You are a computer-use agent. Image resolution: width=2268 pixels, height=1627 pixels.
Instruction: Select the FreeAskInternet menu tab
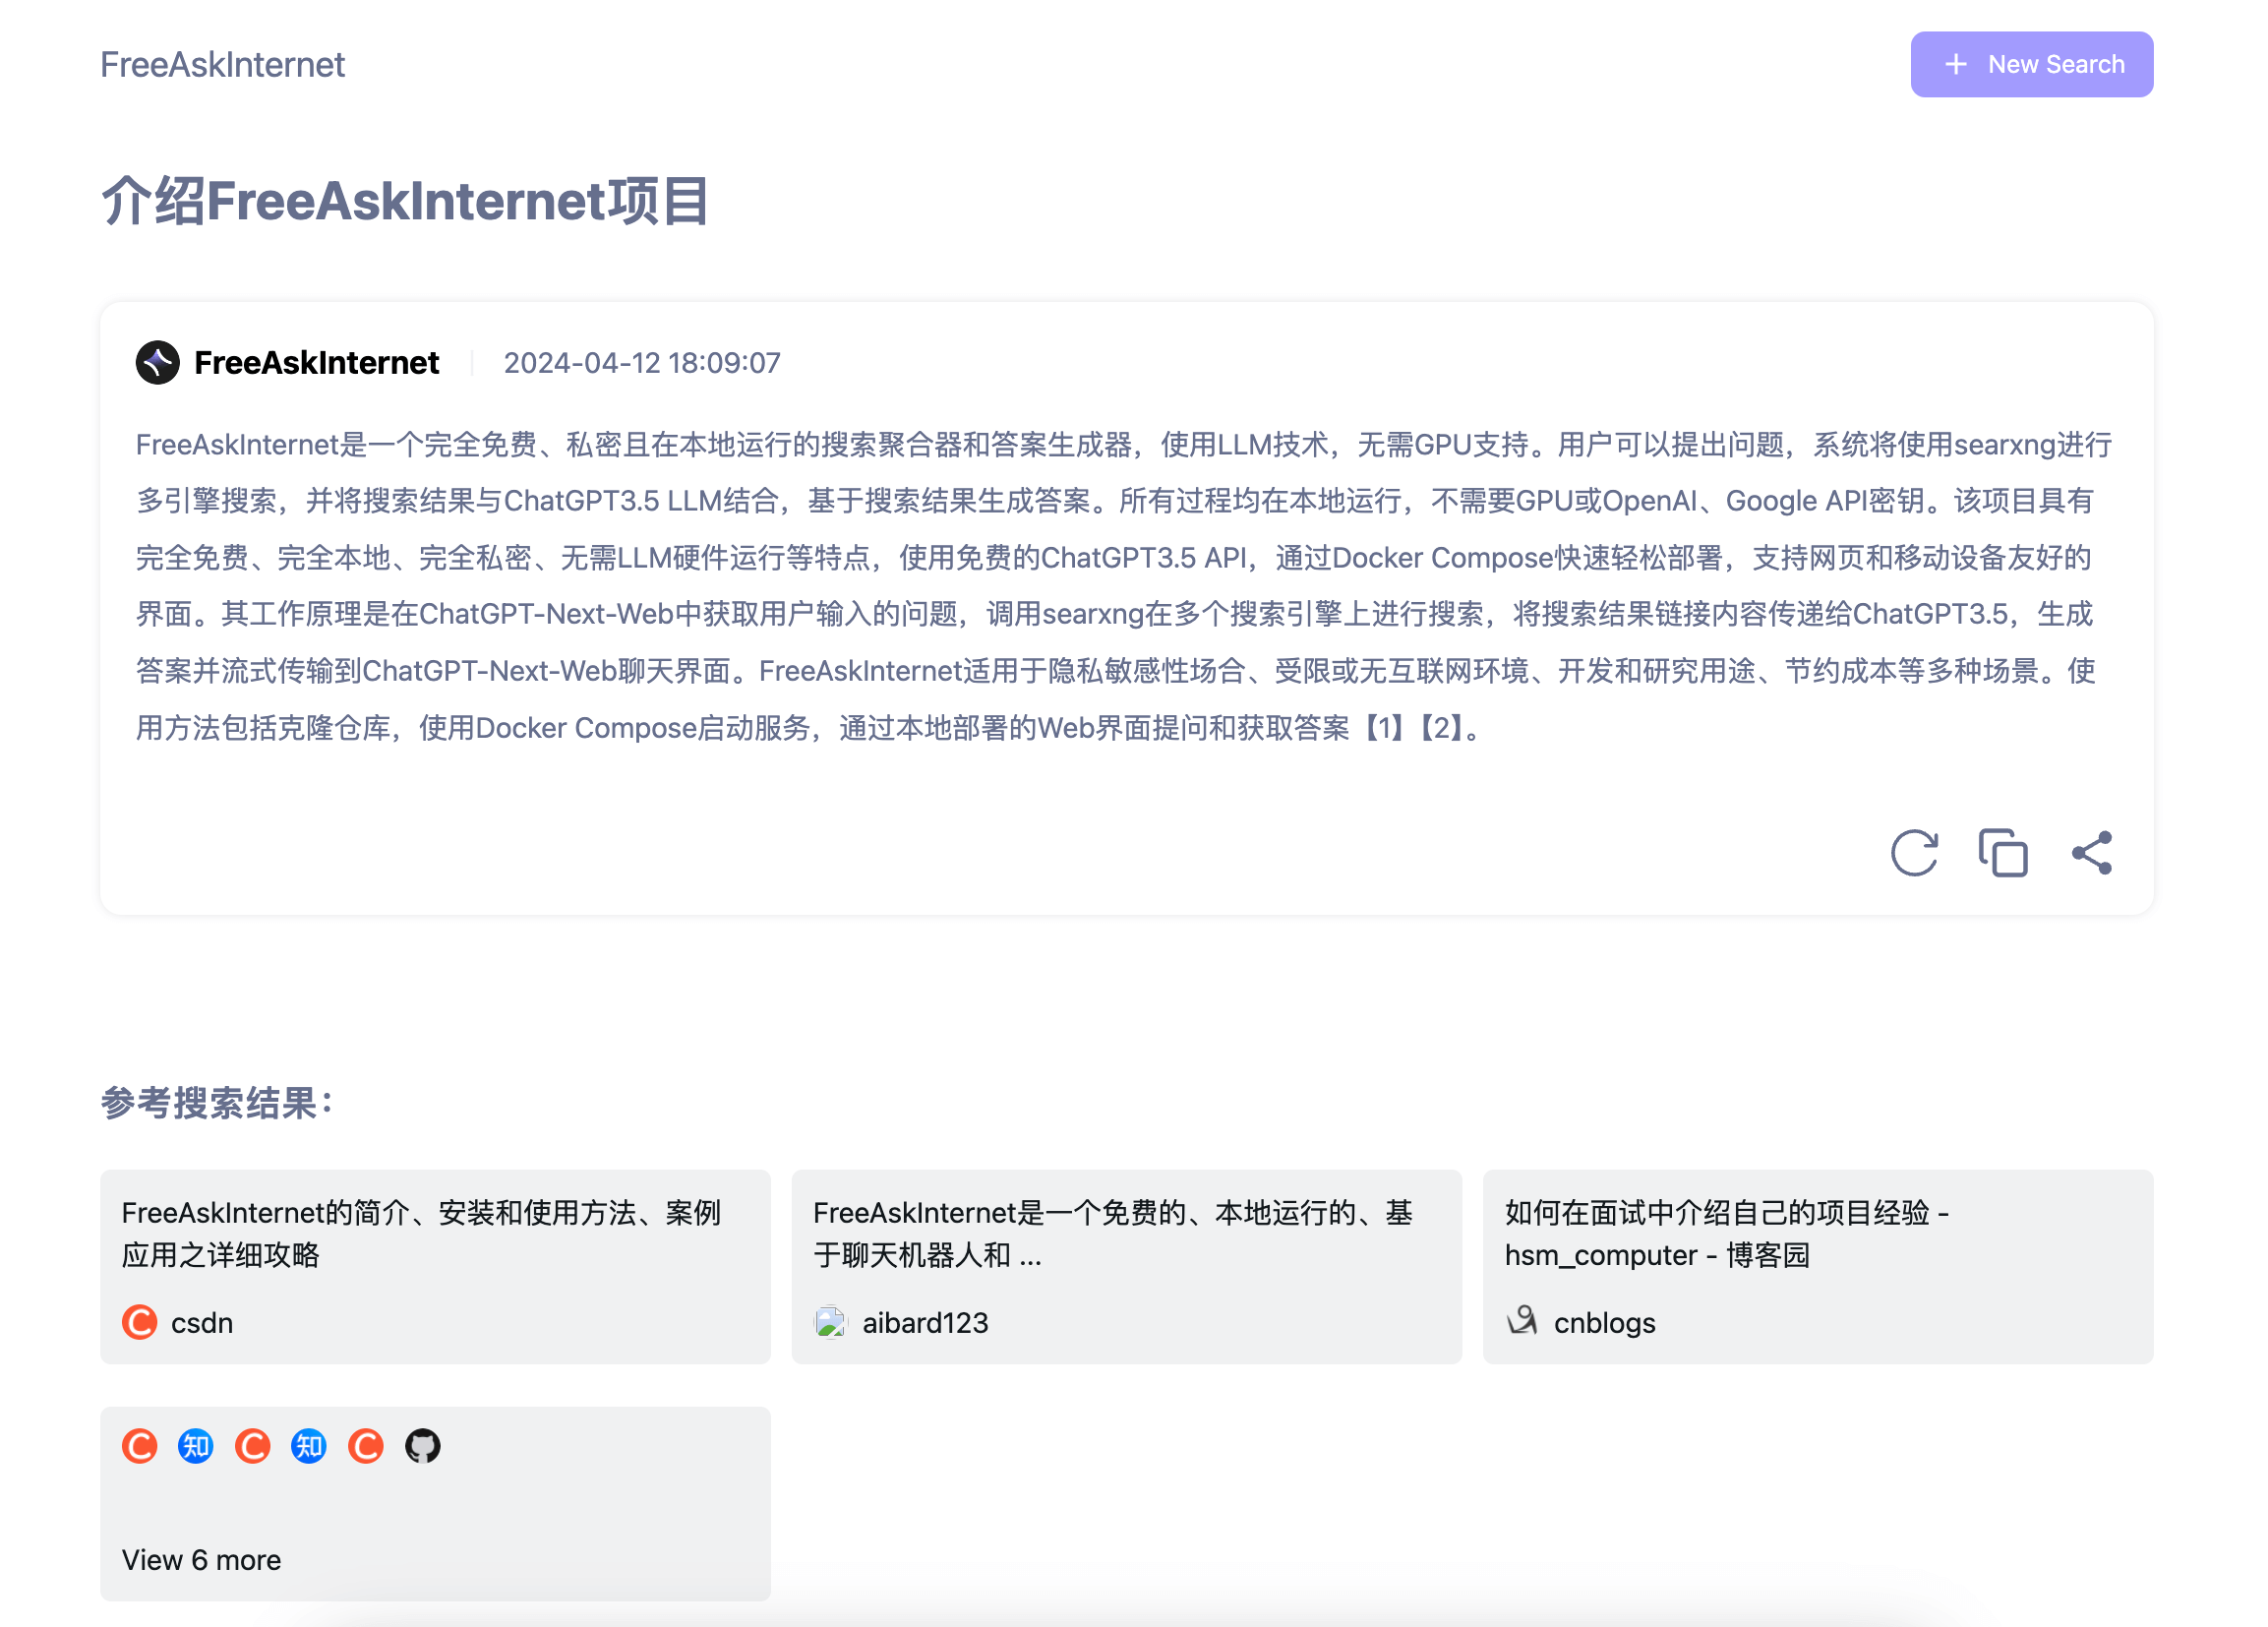click(223, 63)
